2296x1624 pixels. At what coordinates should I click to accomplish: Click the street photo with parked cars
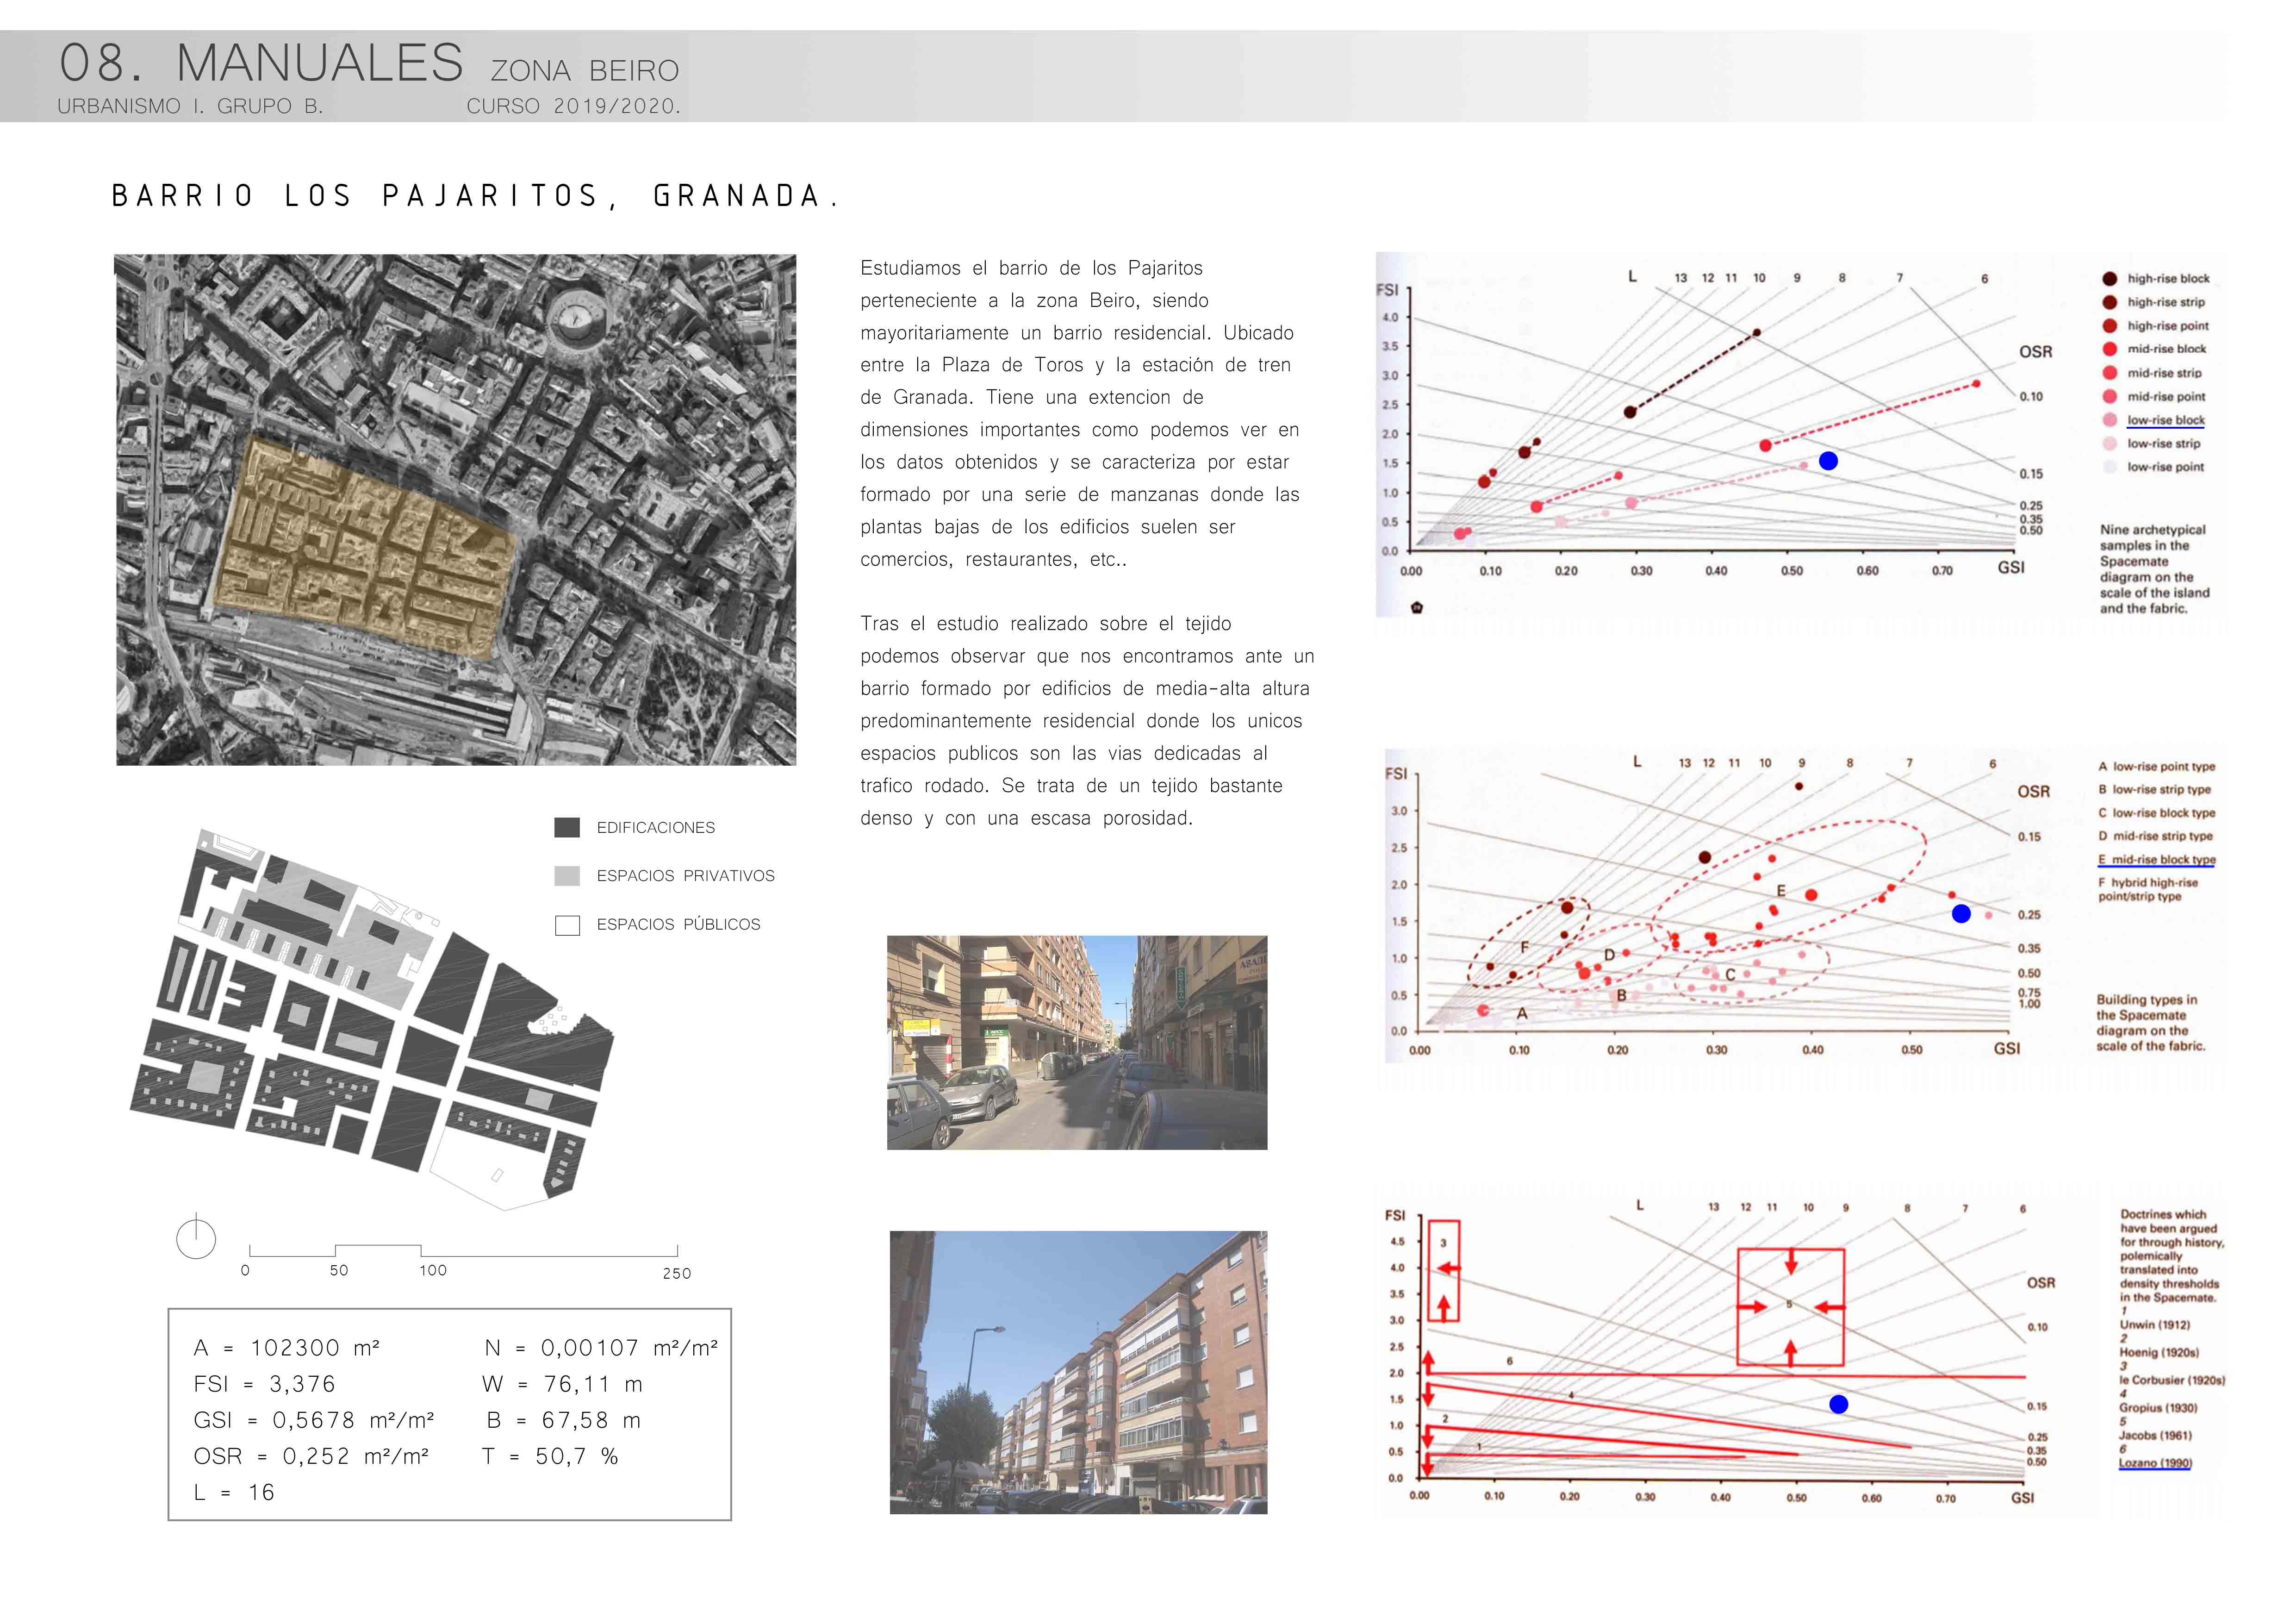coord(1077,1042)
